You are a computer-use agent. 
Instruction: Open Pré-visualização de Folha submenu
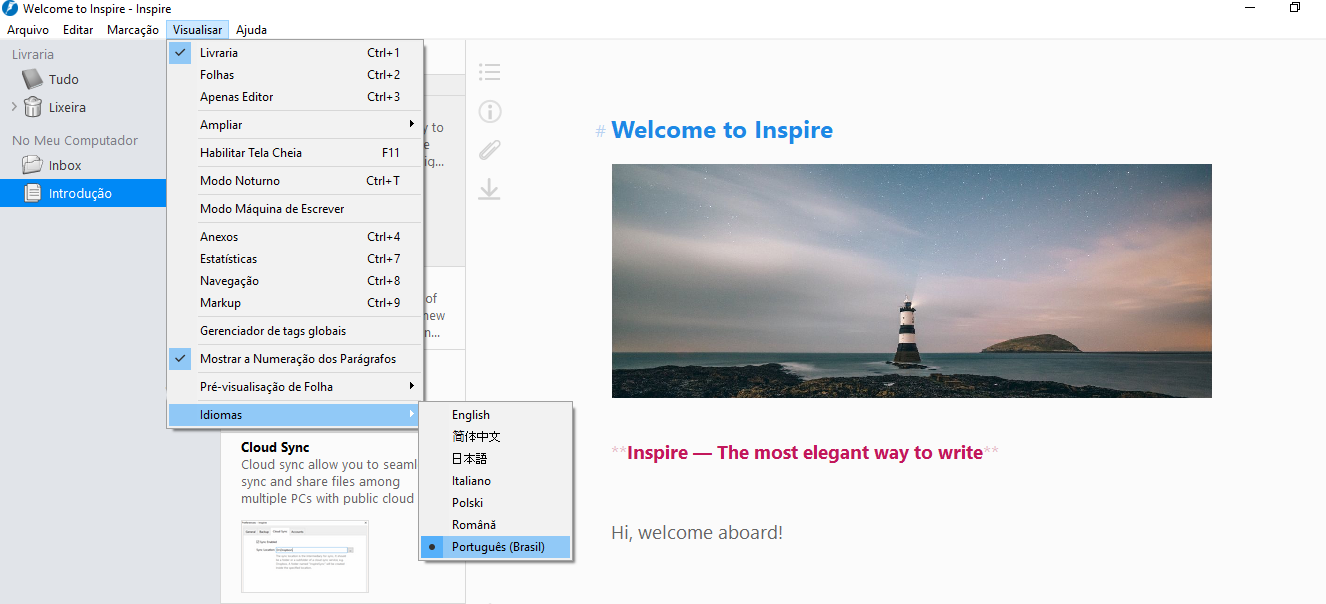point(295,387)
